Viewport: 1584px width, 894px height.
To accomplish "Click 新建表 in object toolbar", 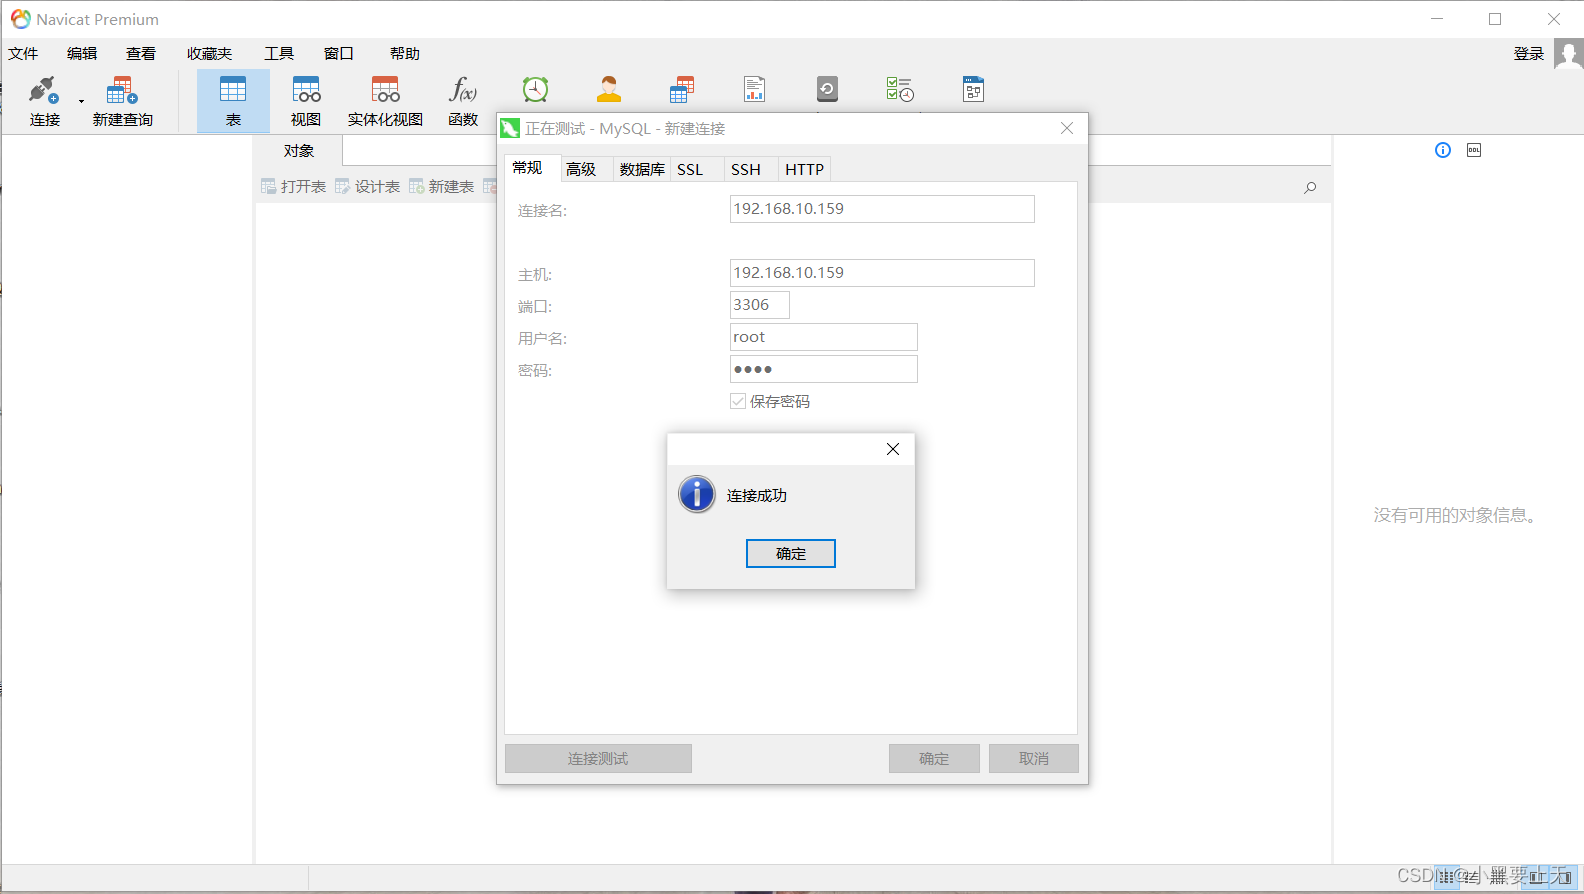I will click(x=442, y=187).
